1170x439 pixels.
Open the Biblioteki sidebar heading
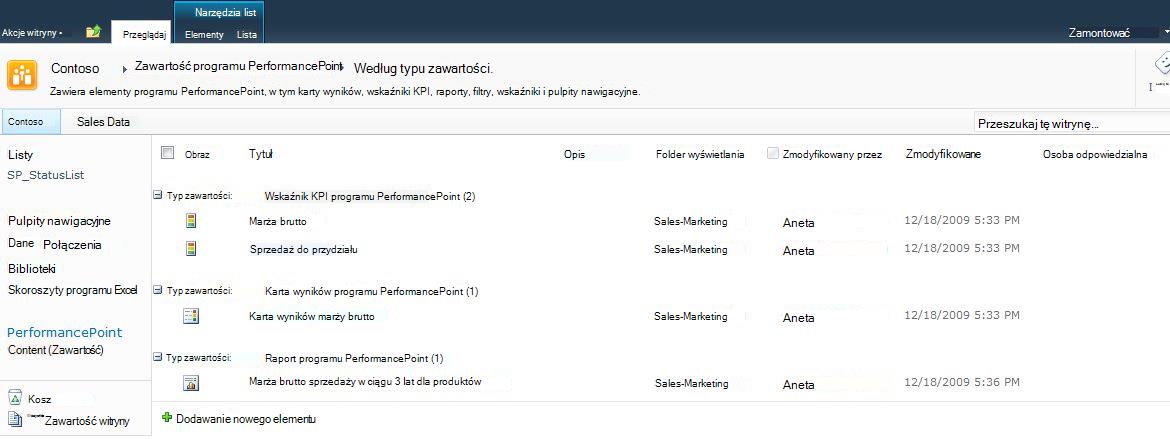pos(32,269)
